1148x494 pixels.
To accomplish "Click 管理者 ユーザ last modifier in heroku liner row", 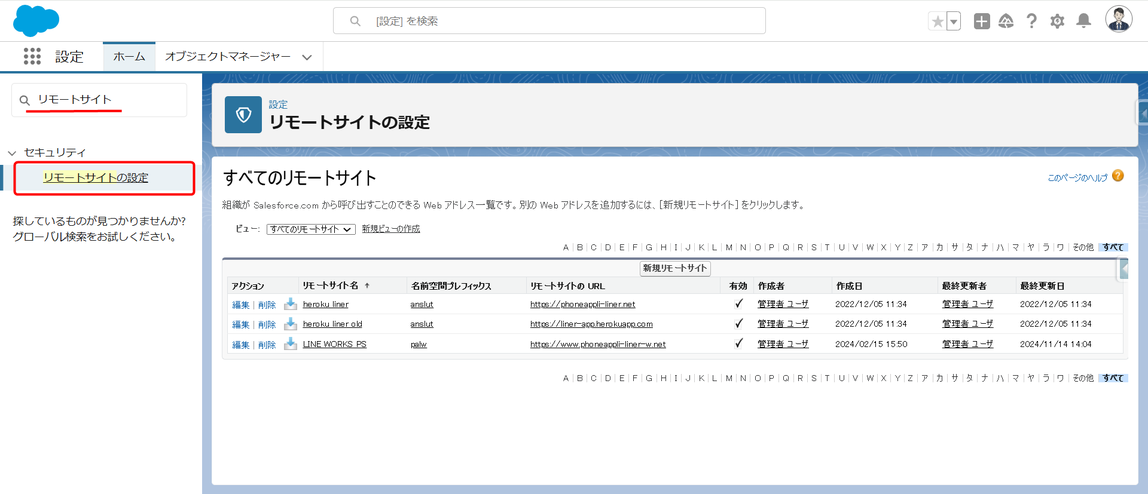I will [968, 304].
